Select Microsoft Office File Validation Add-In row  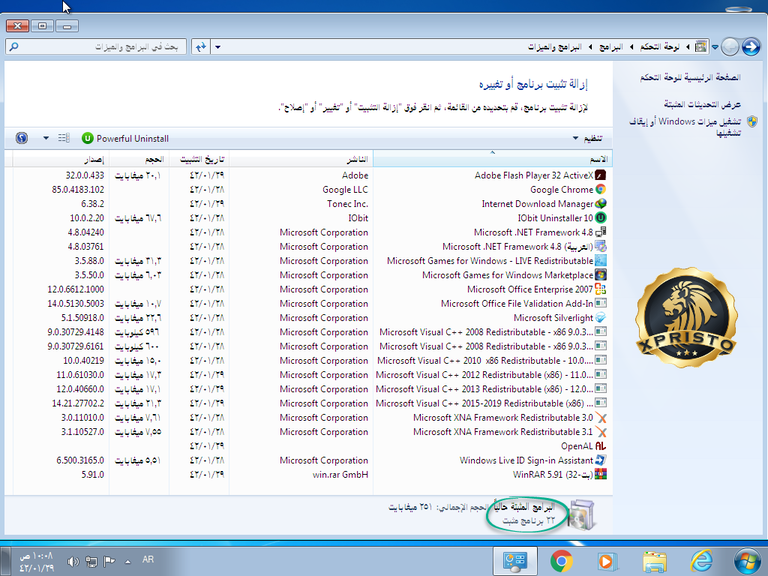click(x=310, y=304)
